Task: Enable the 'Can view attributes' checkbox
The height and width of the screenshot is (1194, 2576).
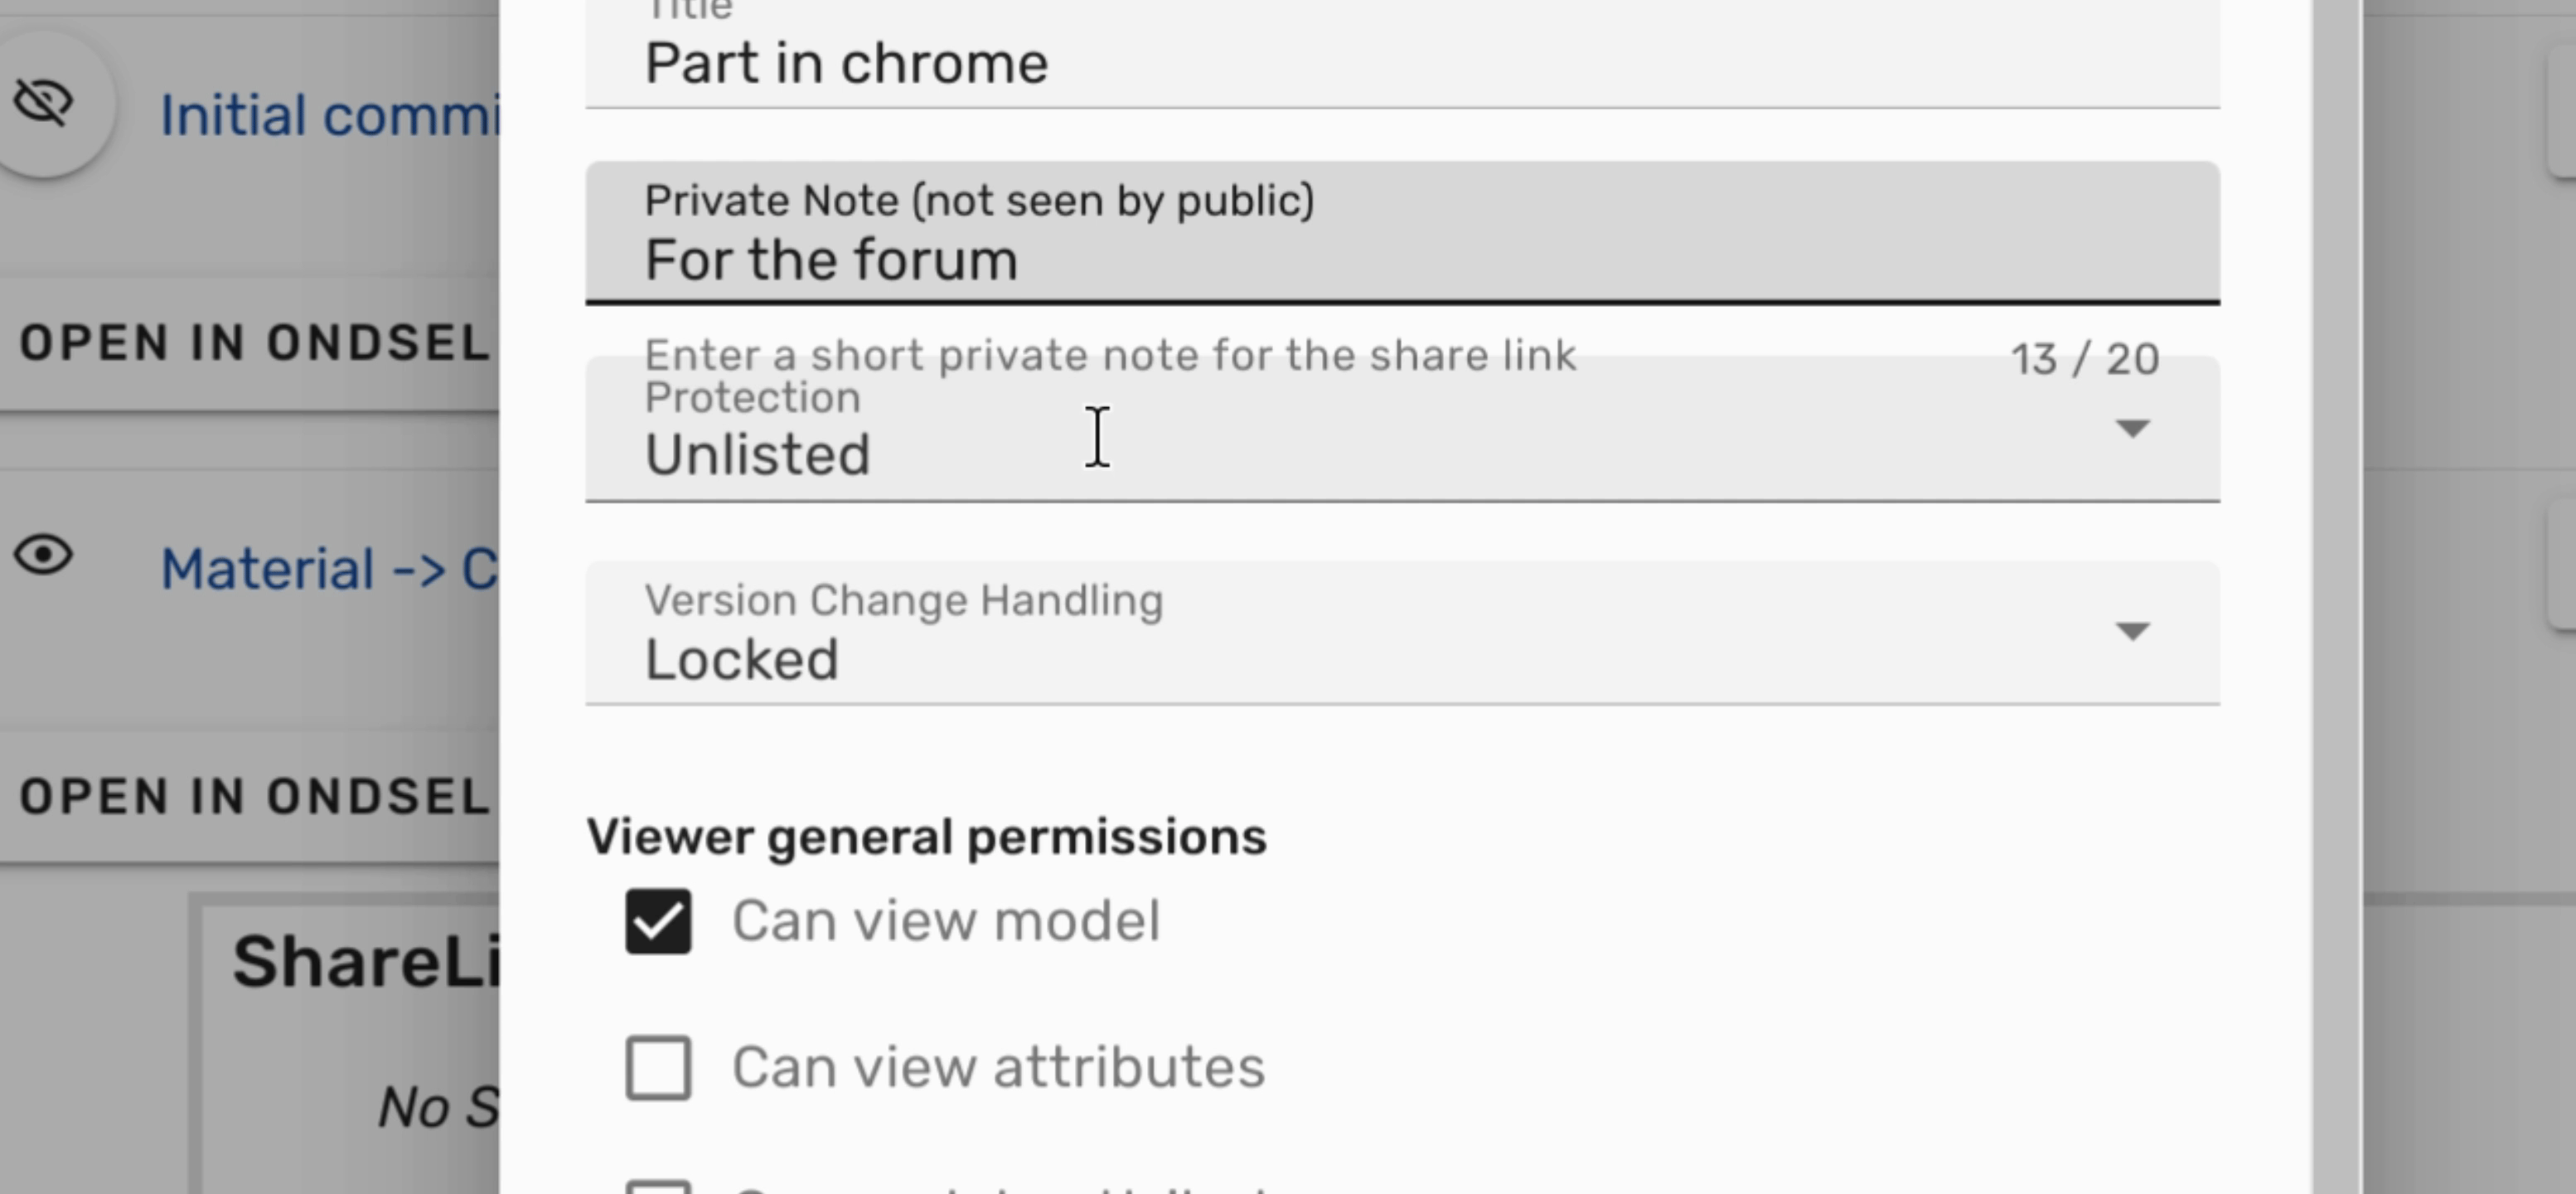Action: [658, 1068]
